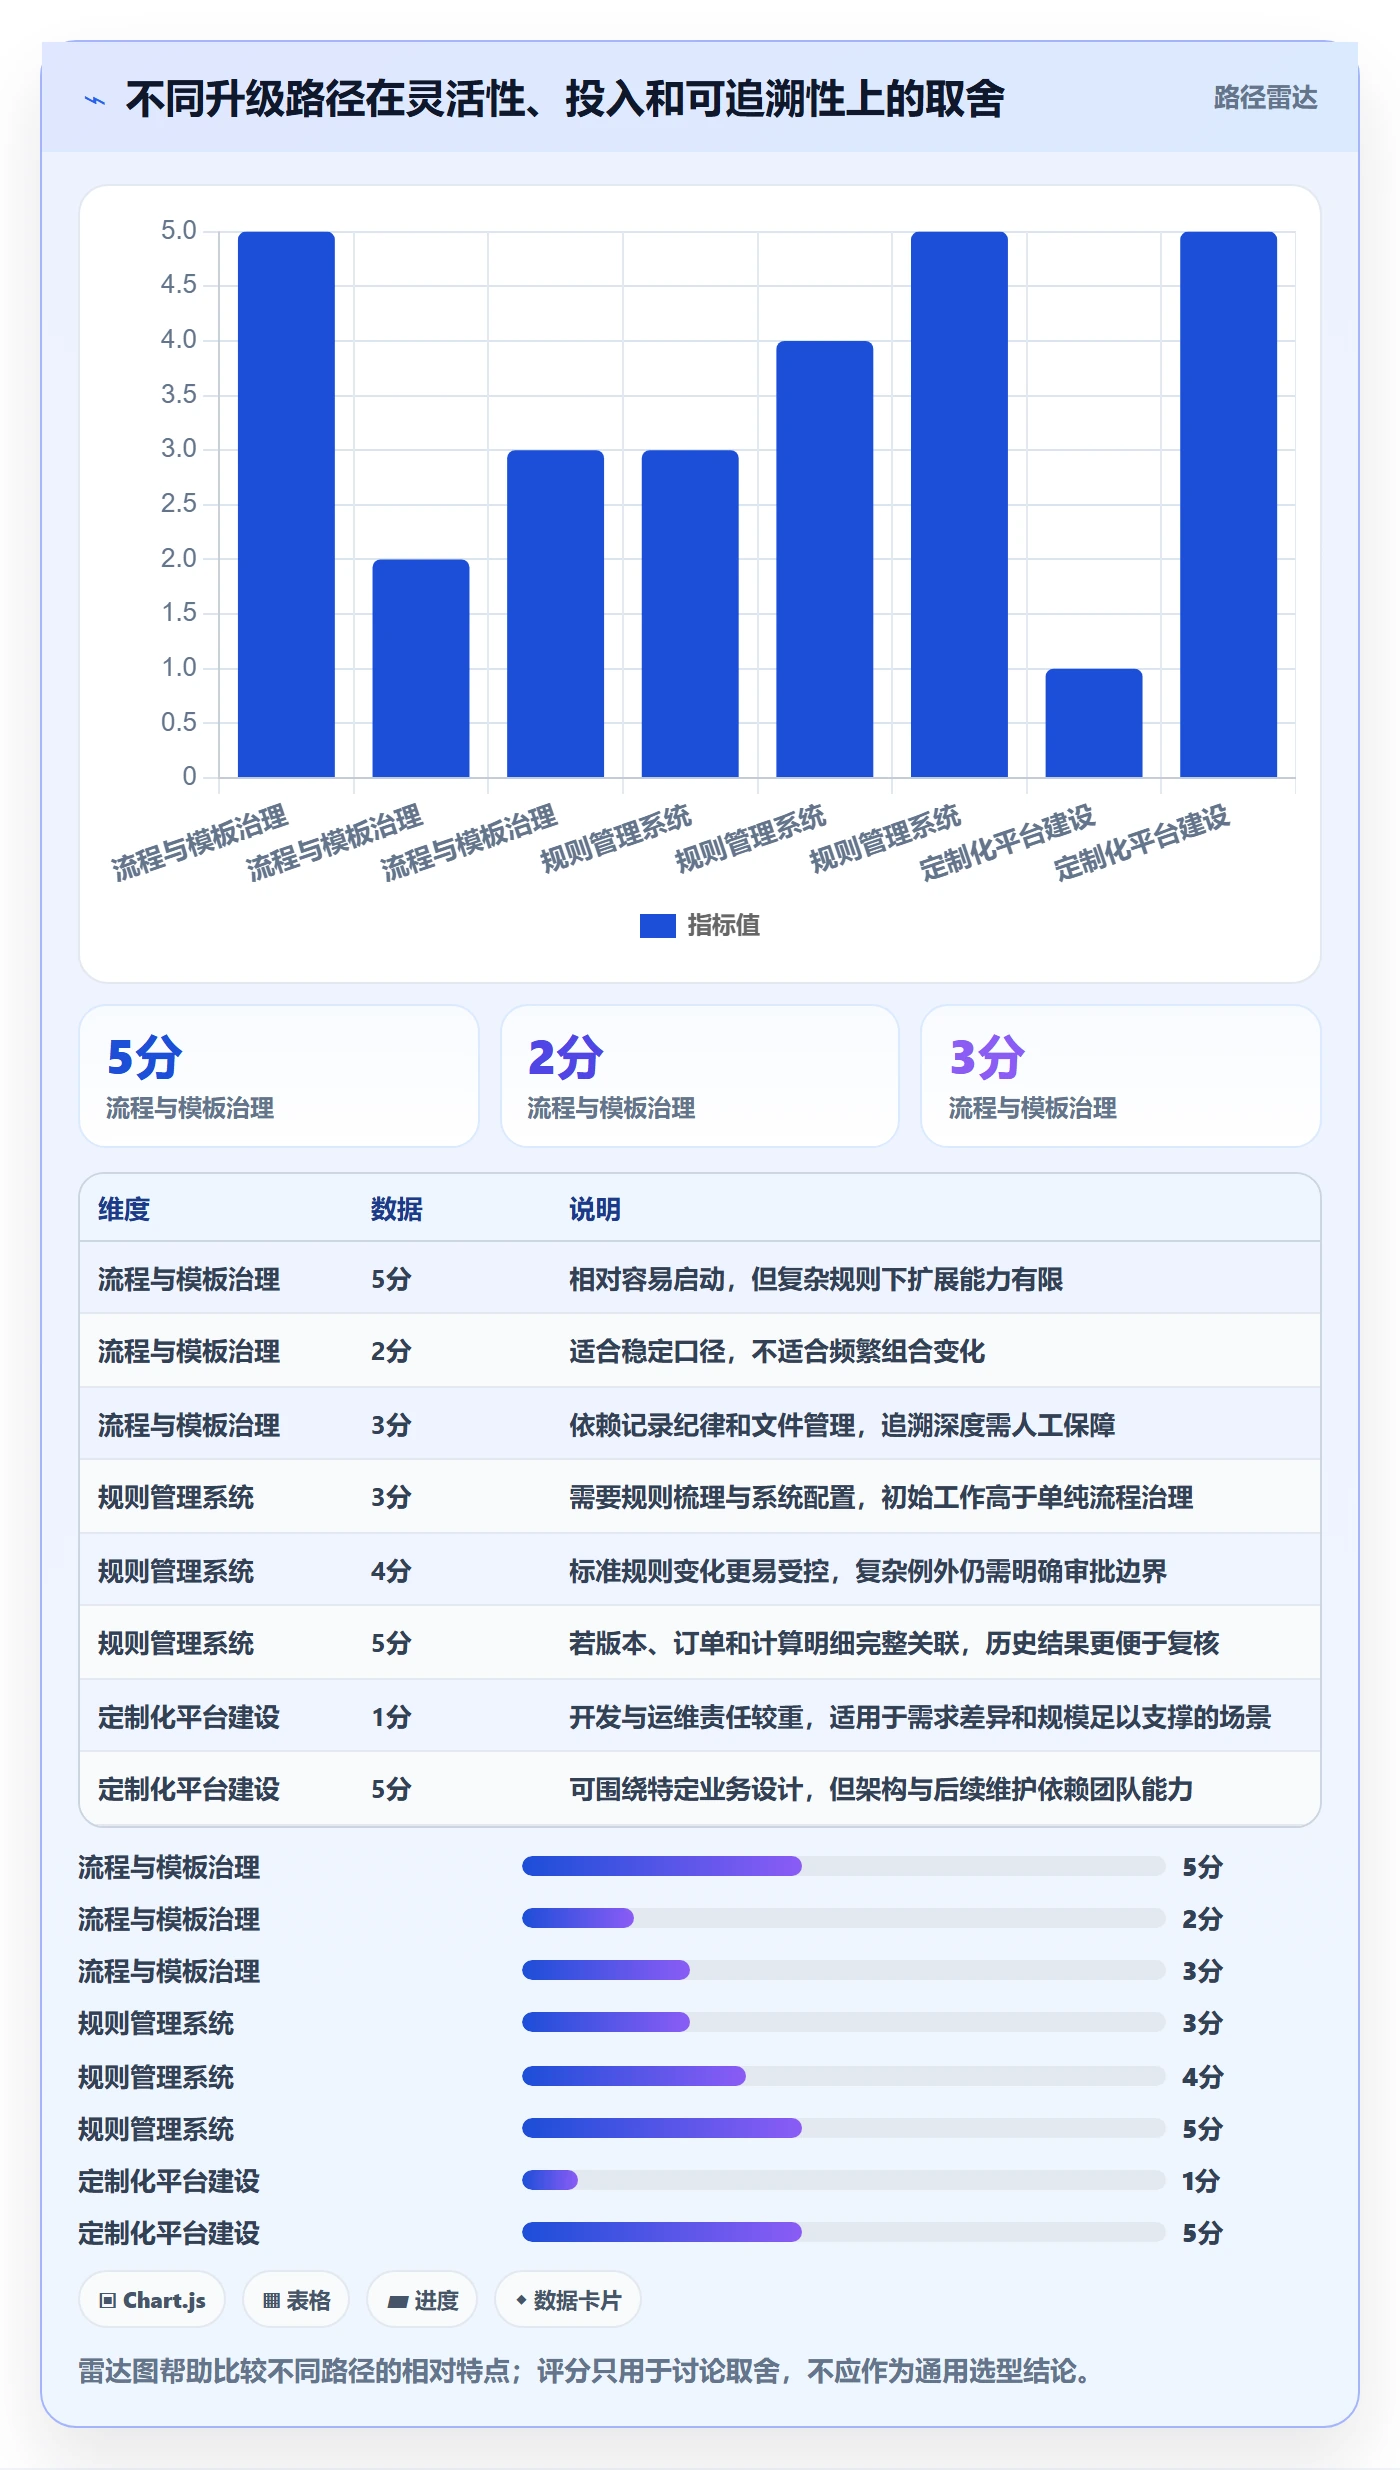Viewport: 1400px width, 2470px height.
Task: Click the table's 1分 data cell
Action: click(x=391, y=1717)
